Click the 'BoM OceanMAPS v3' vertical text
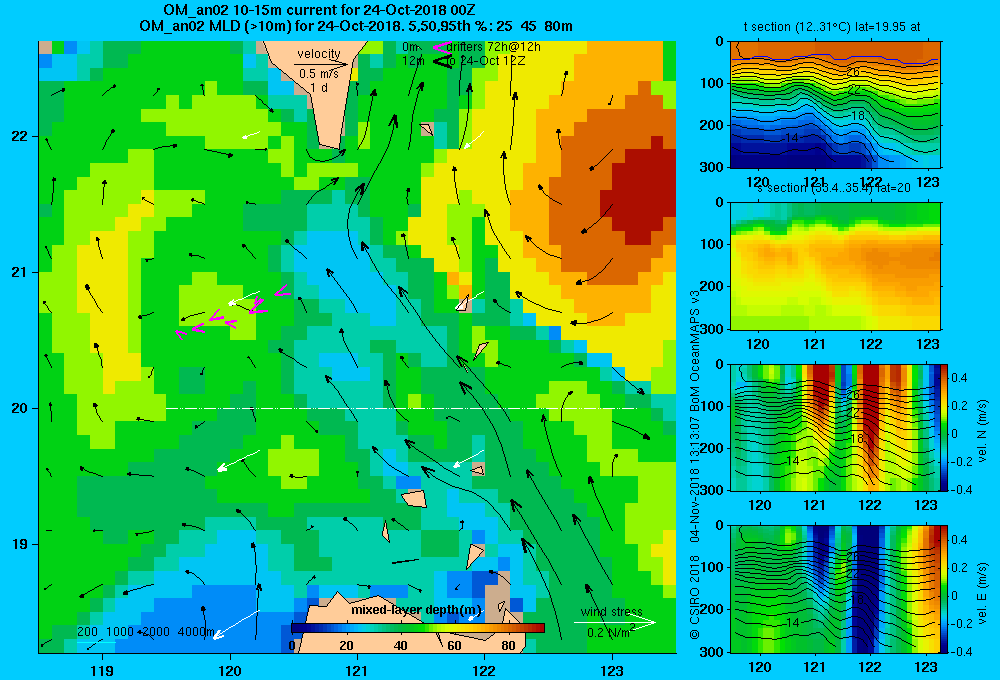The image size is (1000, 680). pyautogui.click(x=695, y=350)
